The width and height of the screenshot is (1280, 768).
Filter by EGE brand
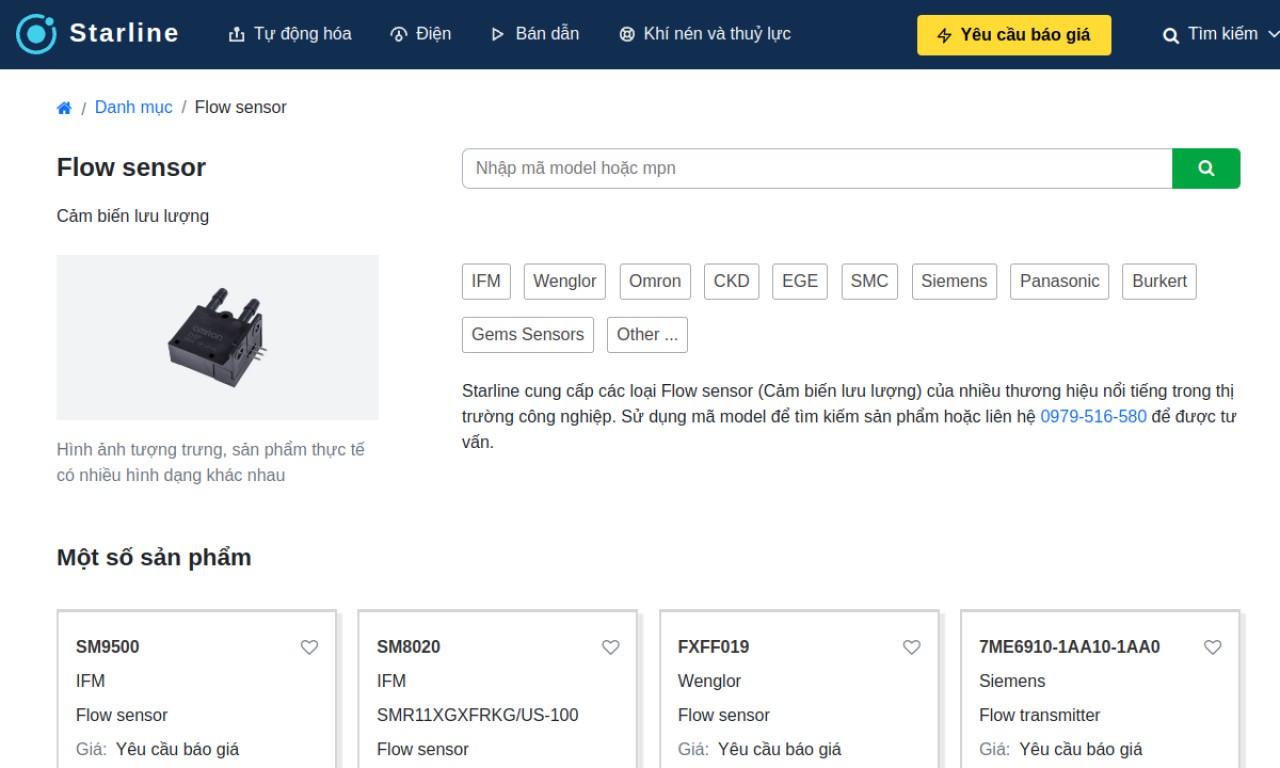tap(800, 281)
